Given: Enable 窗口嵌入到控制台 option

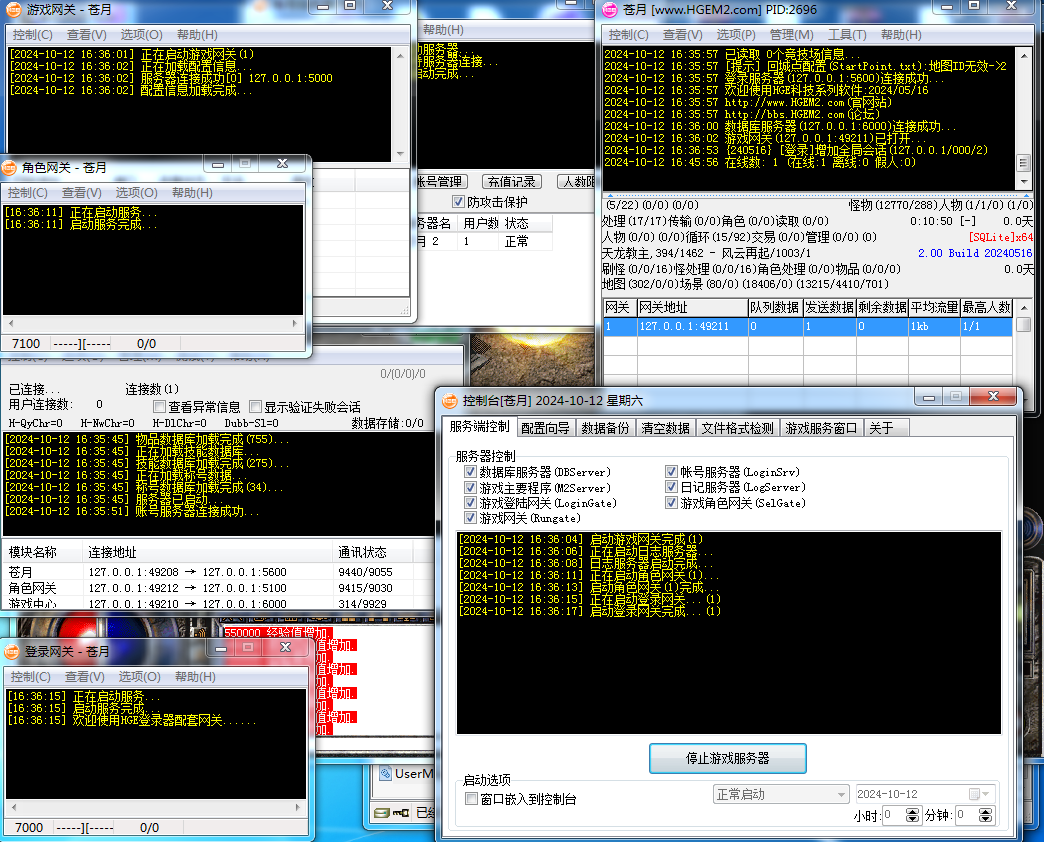Looking at the screenshot, I should coord(472,799).
